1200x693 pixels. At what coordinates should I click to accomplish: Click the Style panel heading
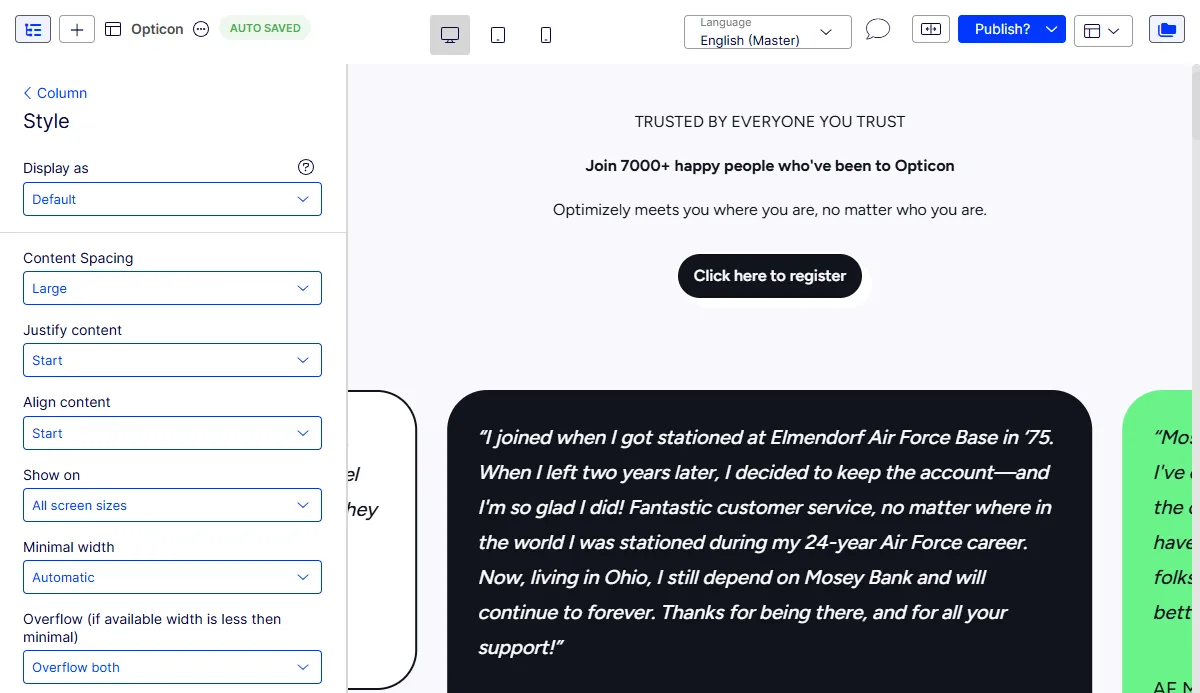coord(46,121)
